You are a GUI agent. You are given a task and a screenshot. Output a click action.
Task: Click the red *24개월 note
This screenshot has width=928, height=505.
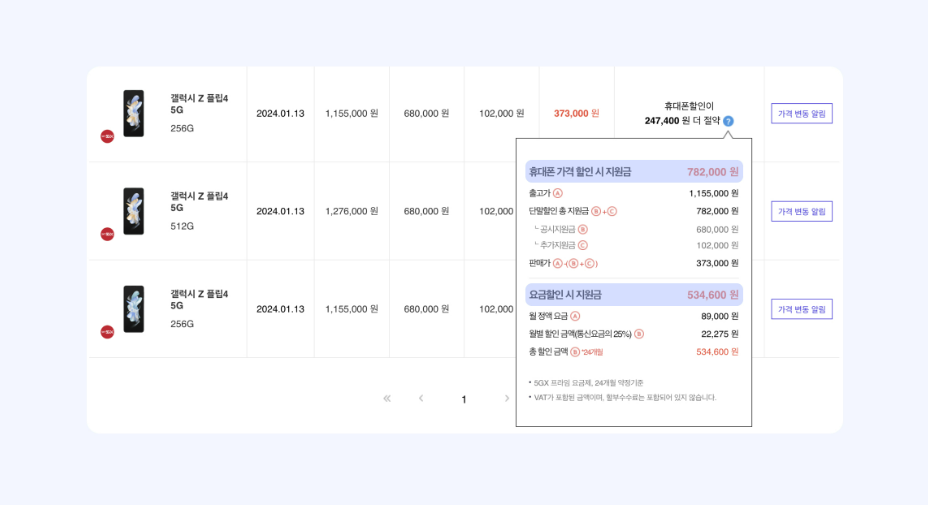point(592,352)
